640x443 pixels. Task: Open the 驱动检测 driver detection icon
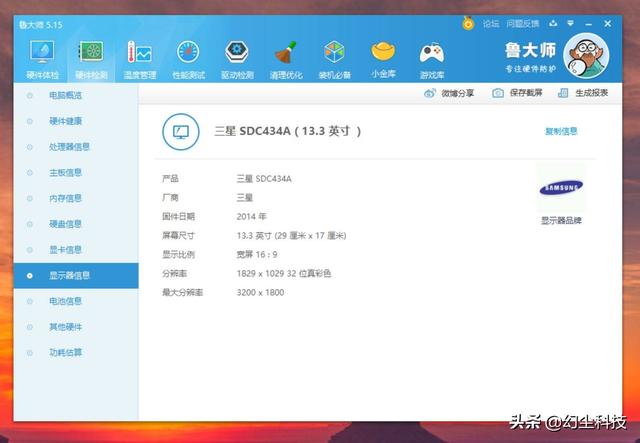point(237,51)
